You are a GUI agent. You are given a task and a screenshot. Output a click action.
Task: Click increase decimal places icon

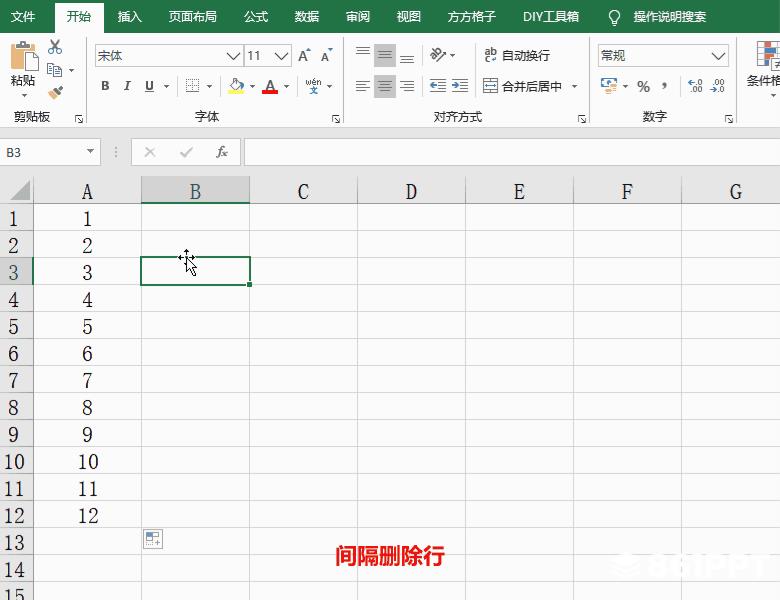[x=695, y=86]
